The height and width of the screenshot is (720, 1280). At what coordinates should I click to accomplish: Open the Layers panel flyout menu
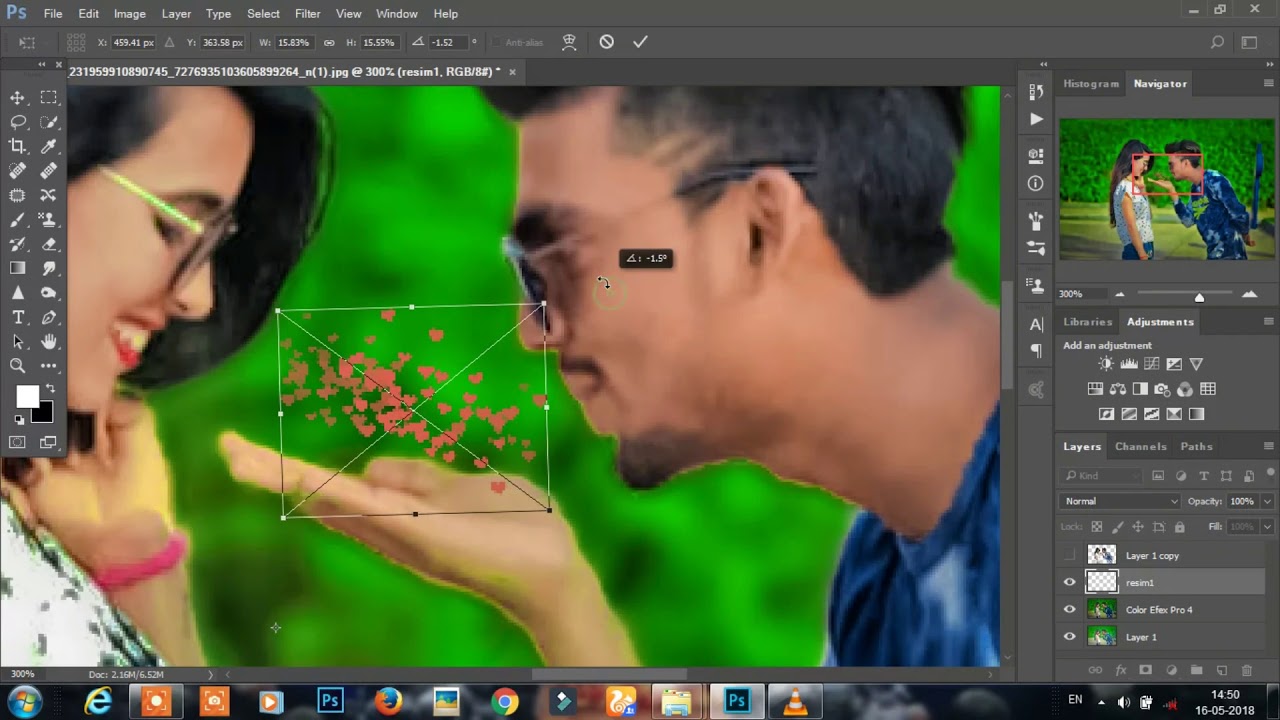click(x=1268, y=446)
